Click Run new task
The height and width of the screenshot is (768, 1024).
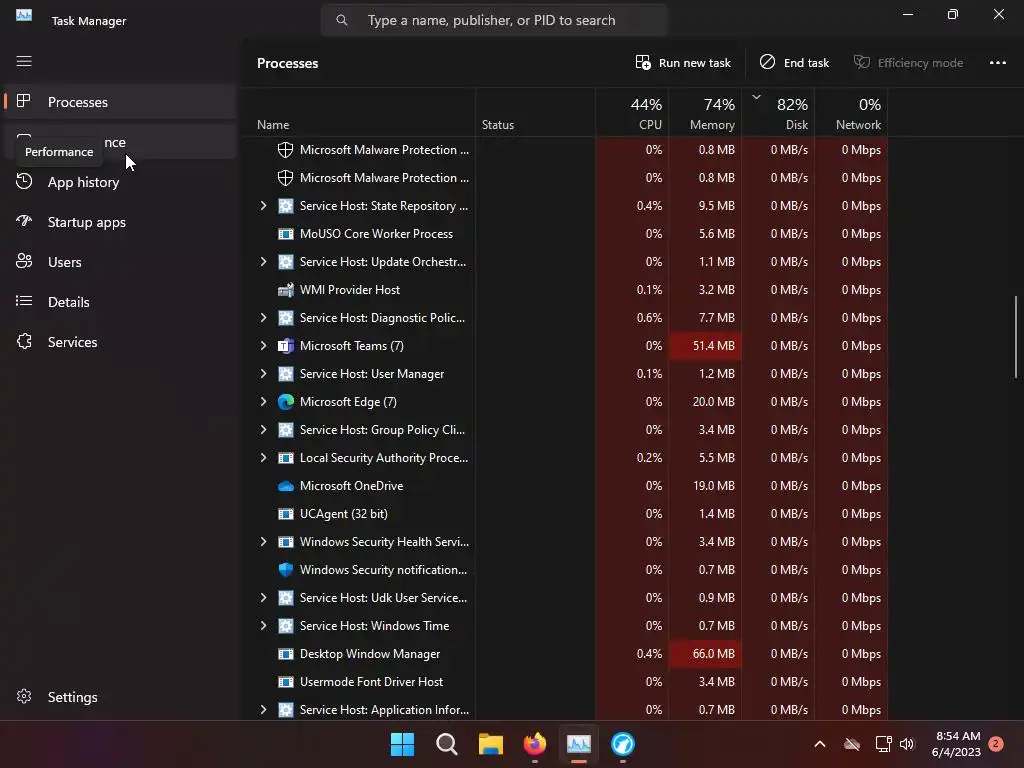[683, 63]
